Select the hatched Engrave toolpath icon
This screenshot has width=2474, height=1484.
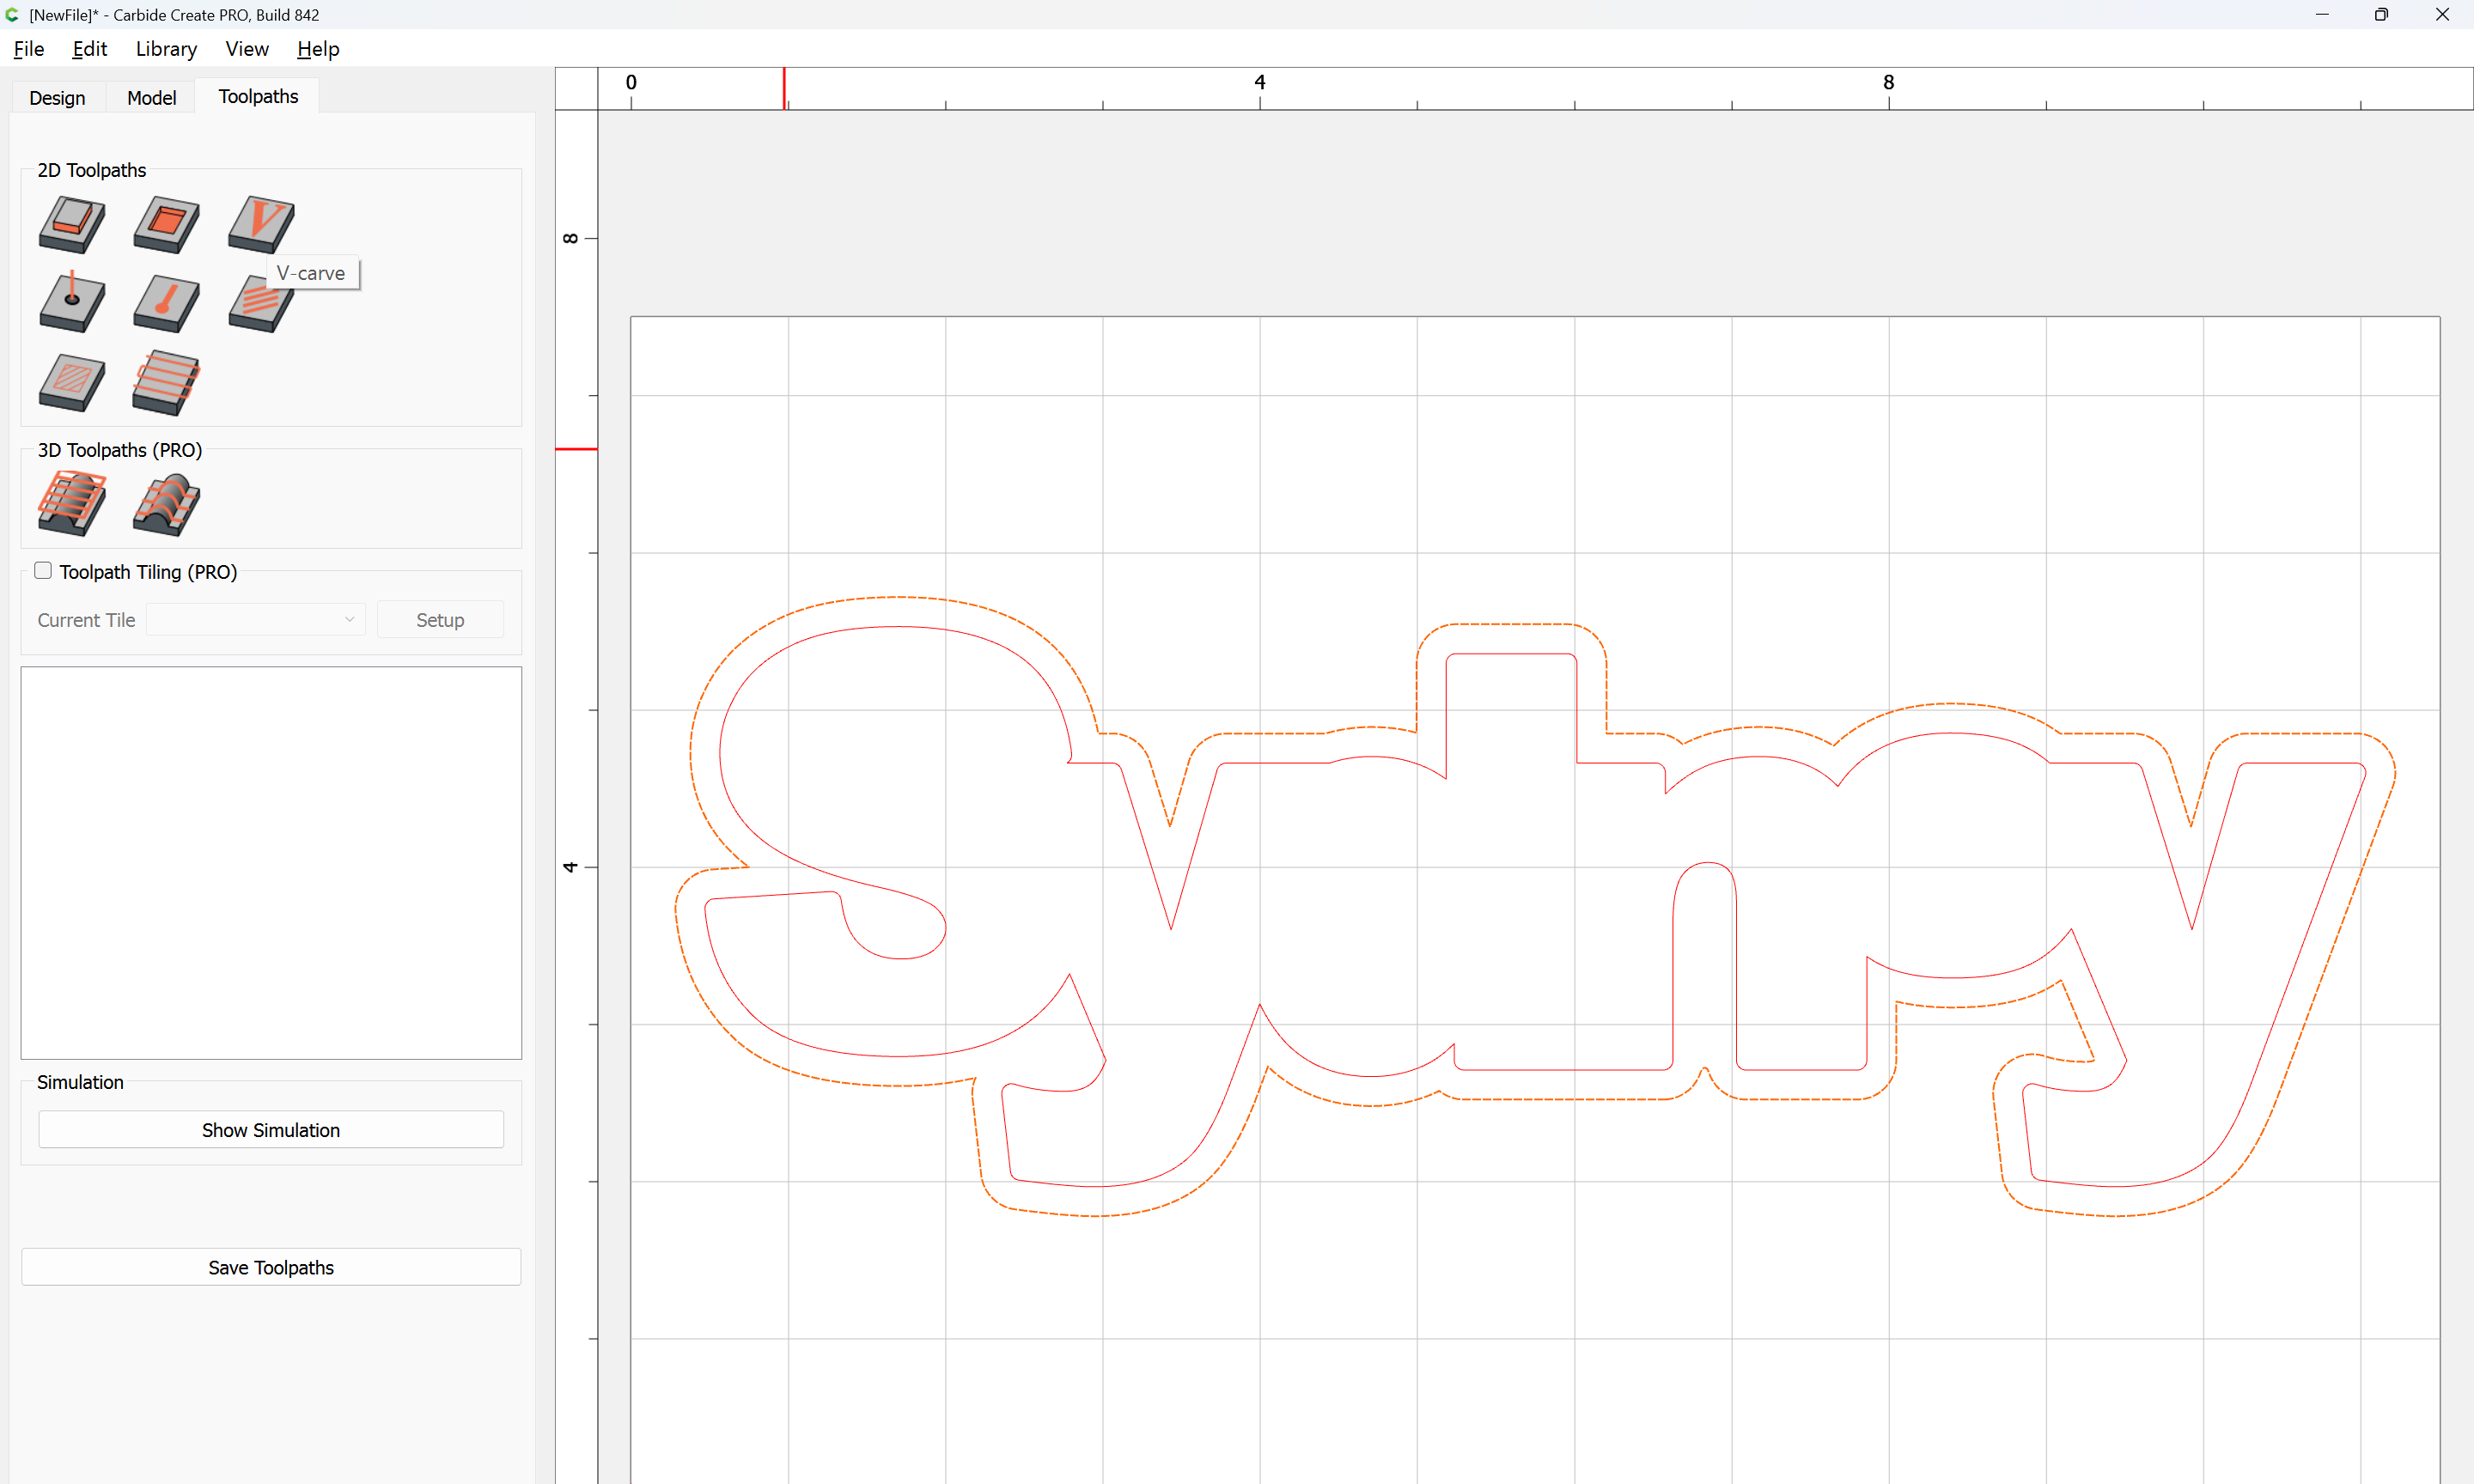coord(72,382)
